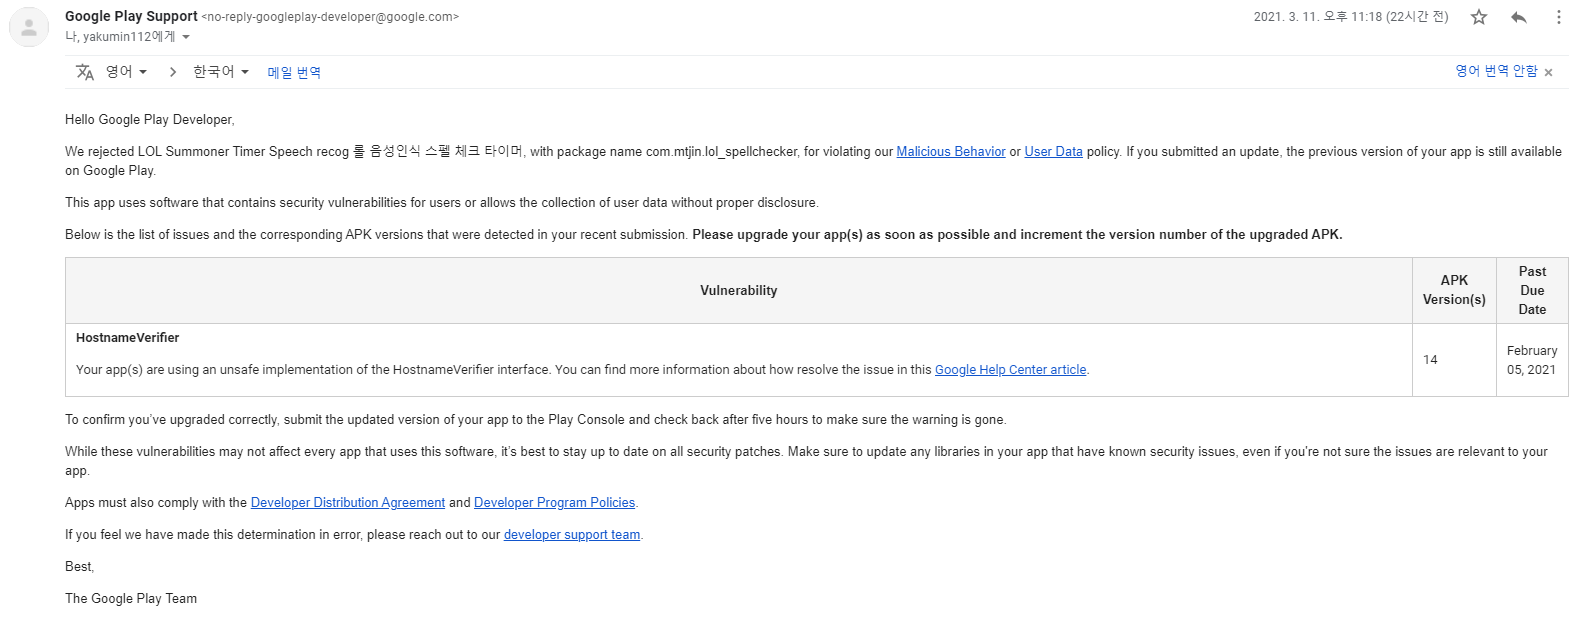Open the Malicious Behavior policy link
Image resolution: width=1580 pixels, height=639 pixels.
click(x=951, y=152)
